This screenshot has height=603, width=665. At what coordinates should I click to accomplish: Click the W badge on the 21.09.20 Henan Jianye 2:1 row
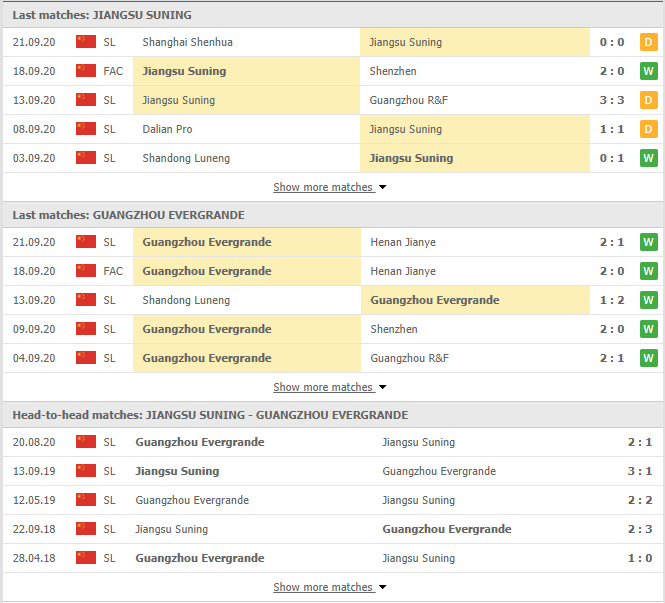pyautogui.click(x=648, y=242)
